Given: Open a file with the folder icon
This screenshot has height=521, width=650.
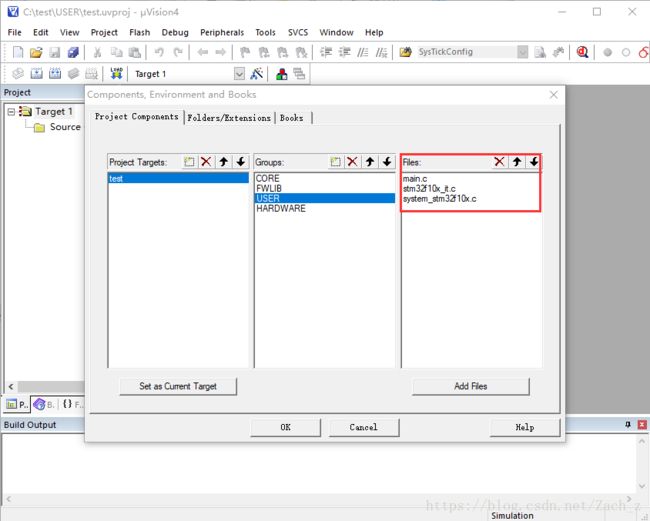Looking at the screenshot, I should [x=36, y=52].
